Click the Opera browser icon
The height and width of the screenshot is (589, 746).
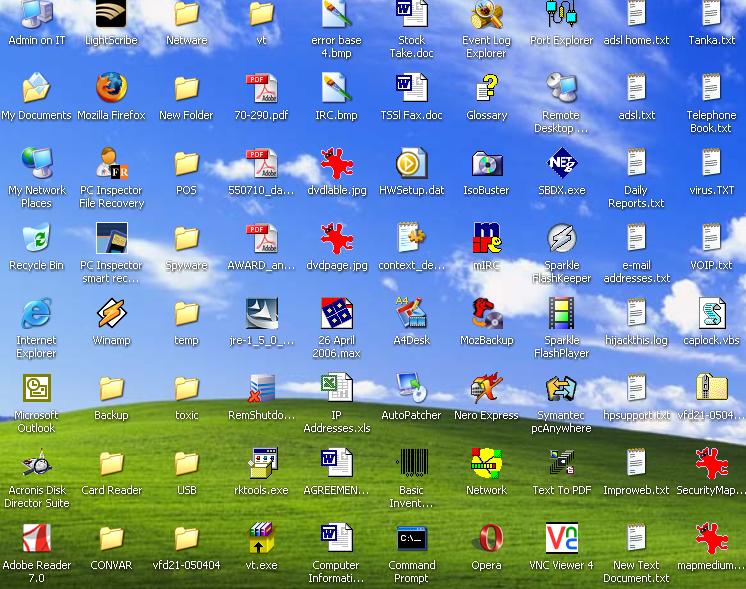[x=486, y=539]
